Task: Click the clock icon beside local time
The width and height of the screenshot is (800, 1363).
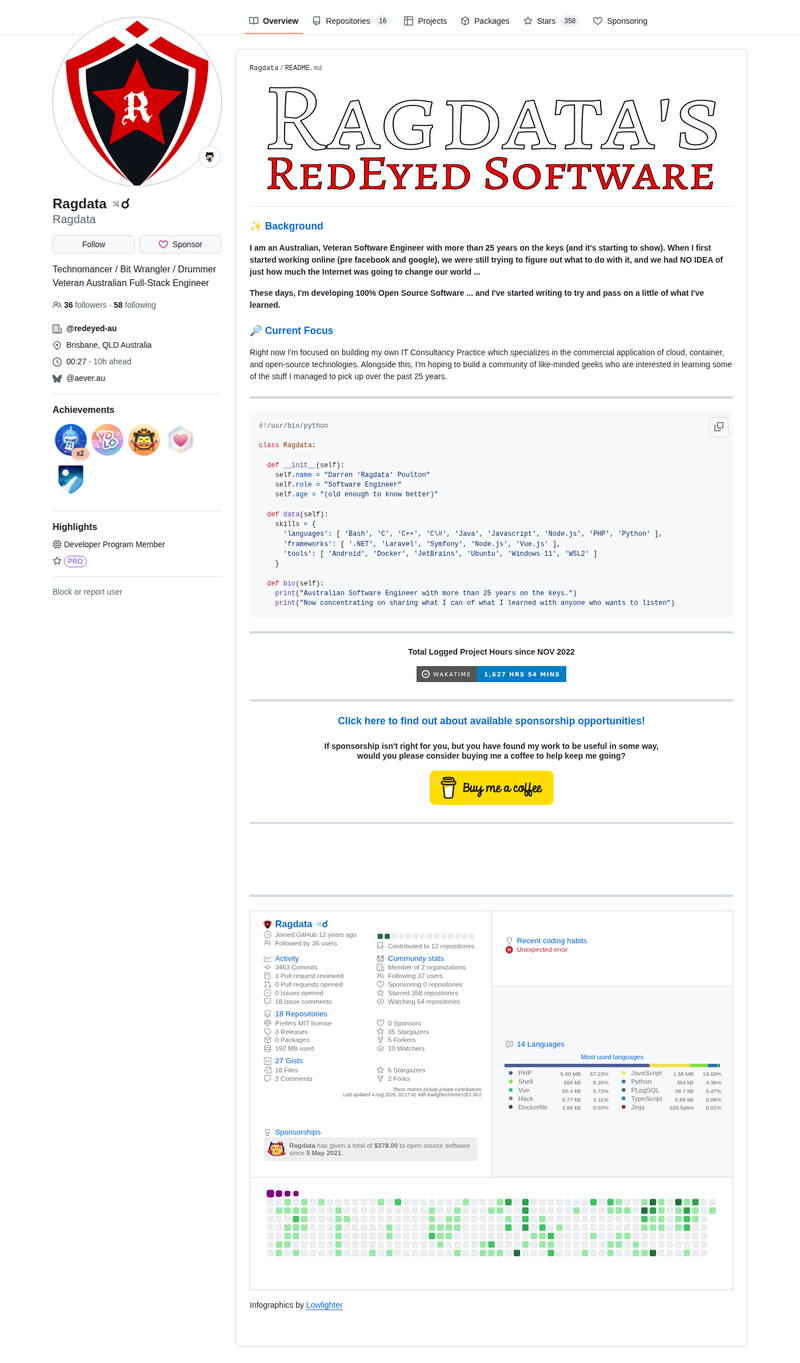Action: [x=57, y=362]
